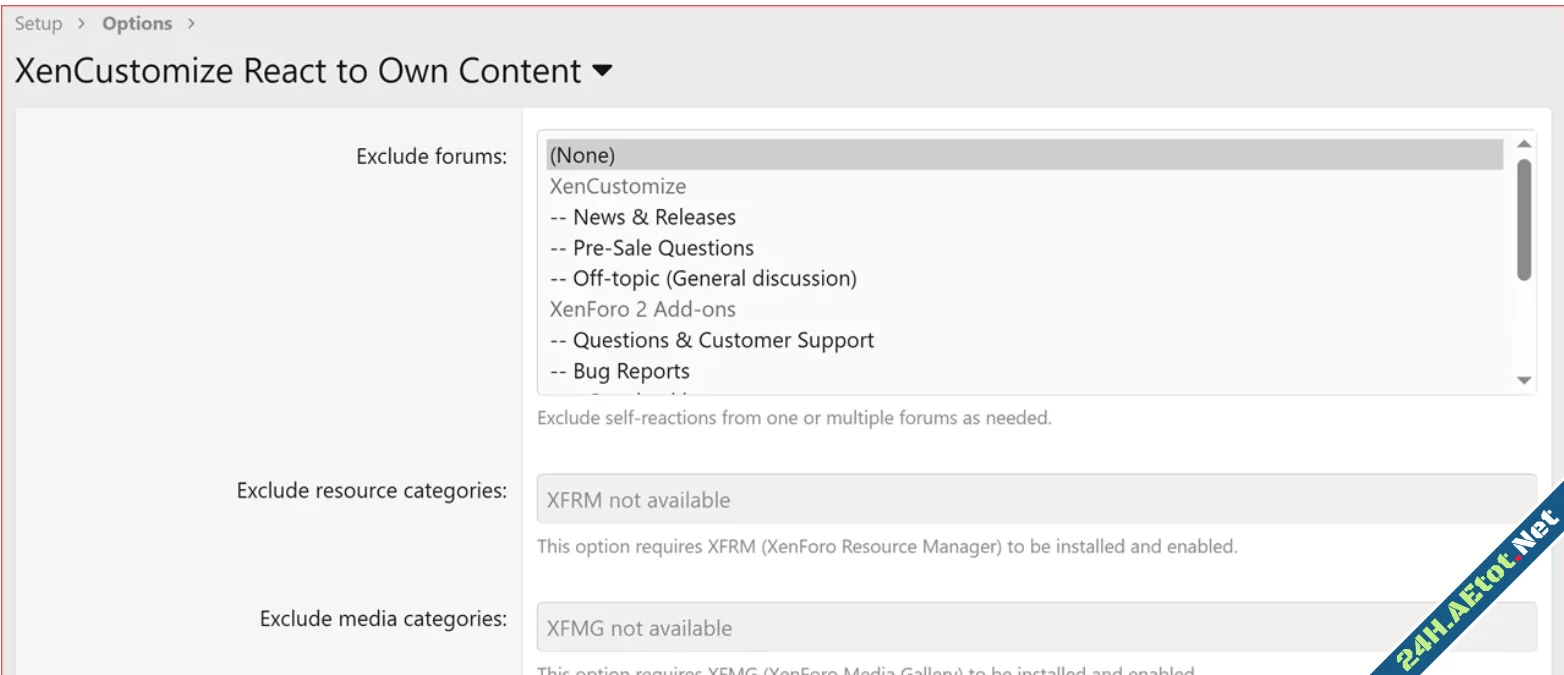This screenshot has height=675, width=1564.
Task: Click the XenCustomize category heading in list
Action: point(617,186)
